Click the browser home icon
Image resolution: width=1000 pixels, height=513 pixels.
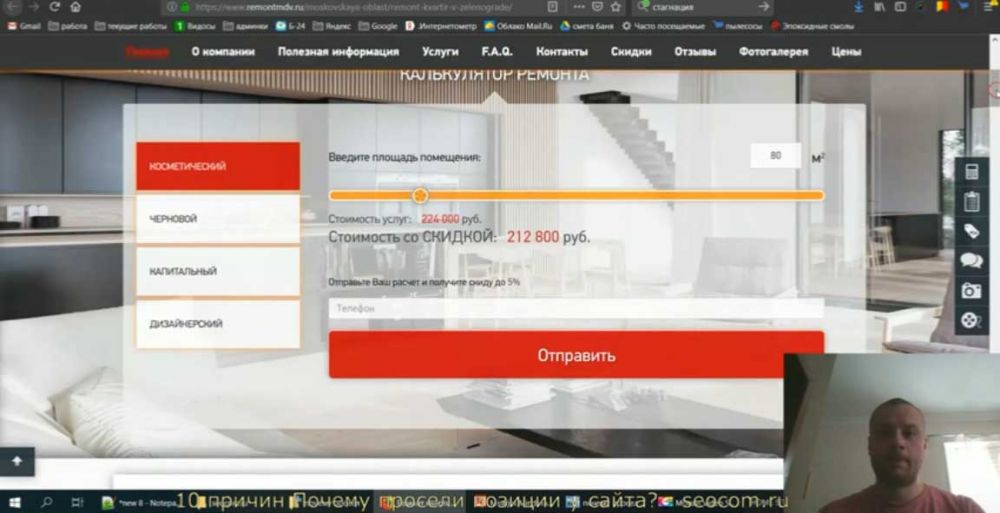[76, 7]
